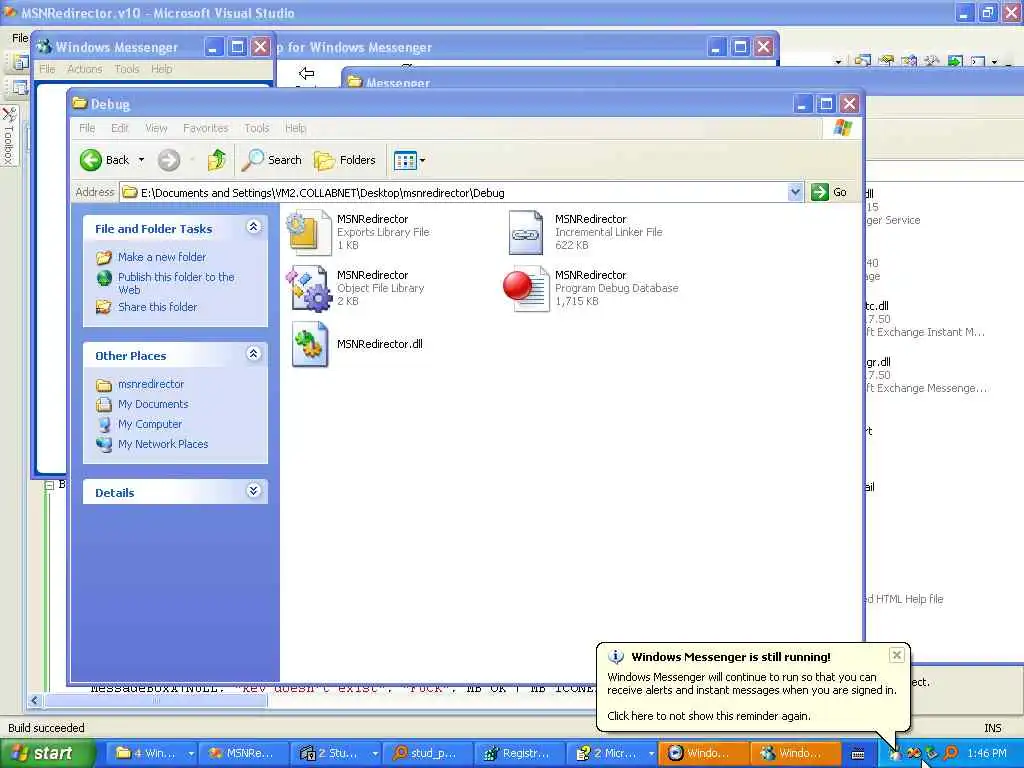Click the magnifier tray icon near clock
This screenshot has width=1024, height=768.
951,753
